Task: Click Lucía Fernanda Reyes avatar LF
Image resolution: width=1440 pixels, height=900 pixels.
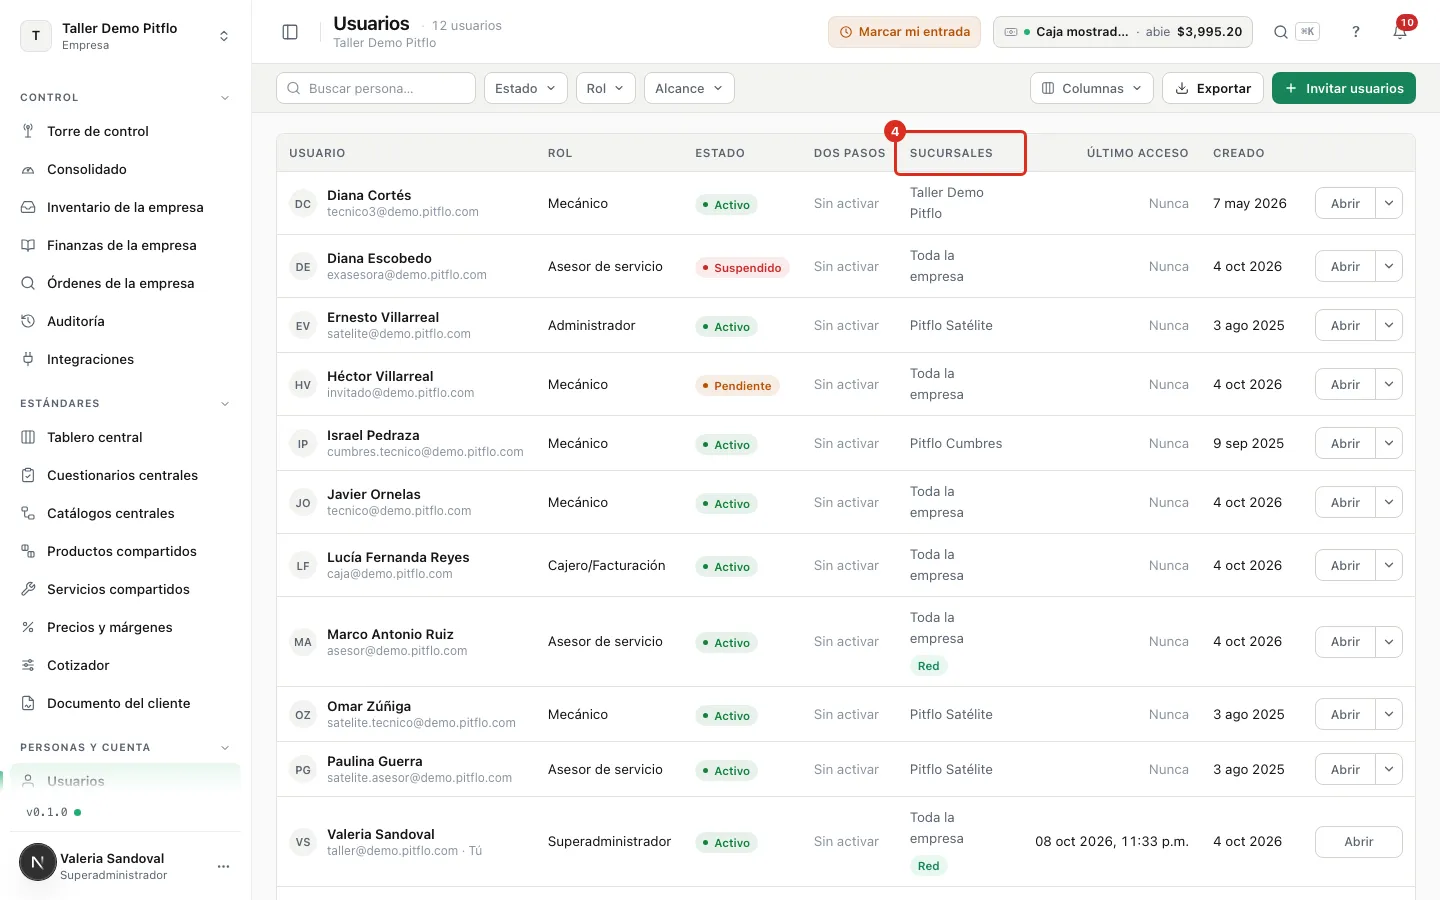Action: [x=303, y=566]
